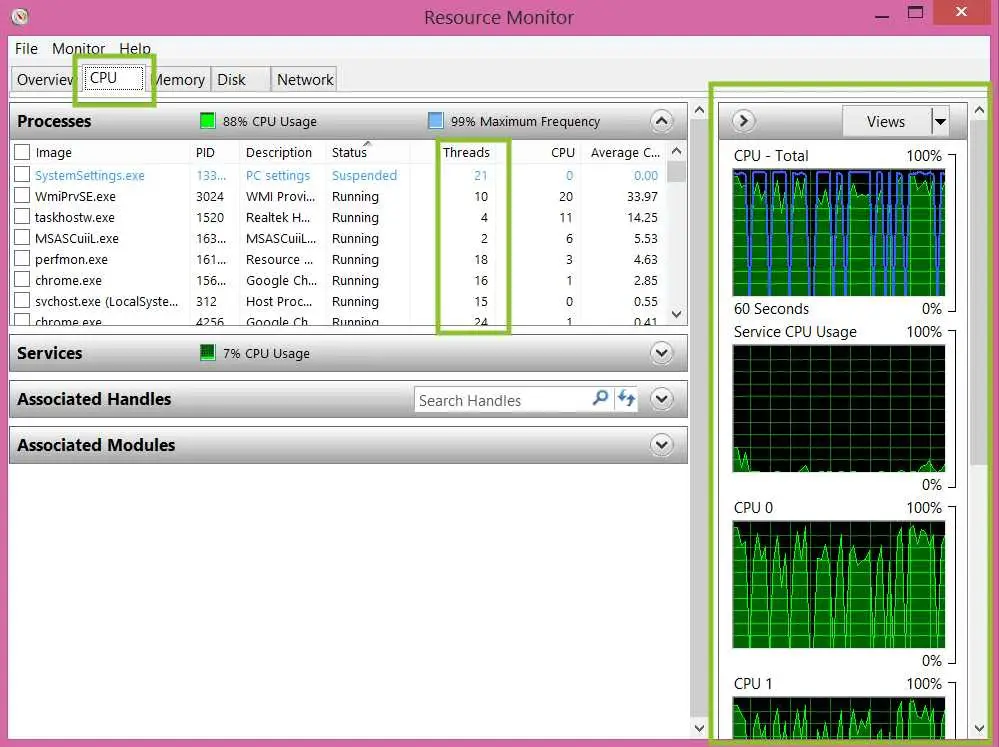Click the 33.97 average CPU value

click(x=642, y=196)
